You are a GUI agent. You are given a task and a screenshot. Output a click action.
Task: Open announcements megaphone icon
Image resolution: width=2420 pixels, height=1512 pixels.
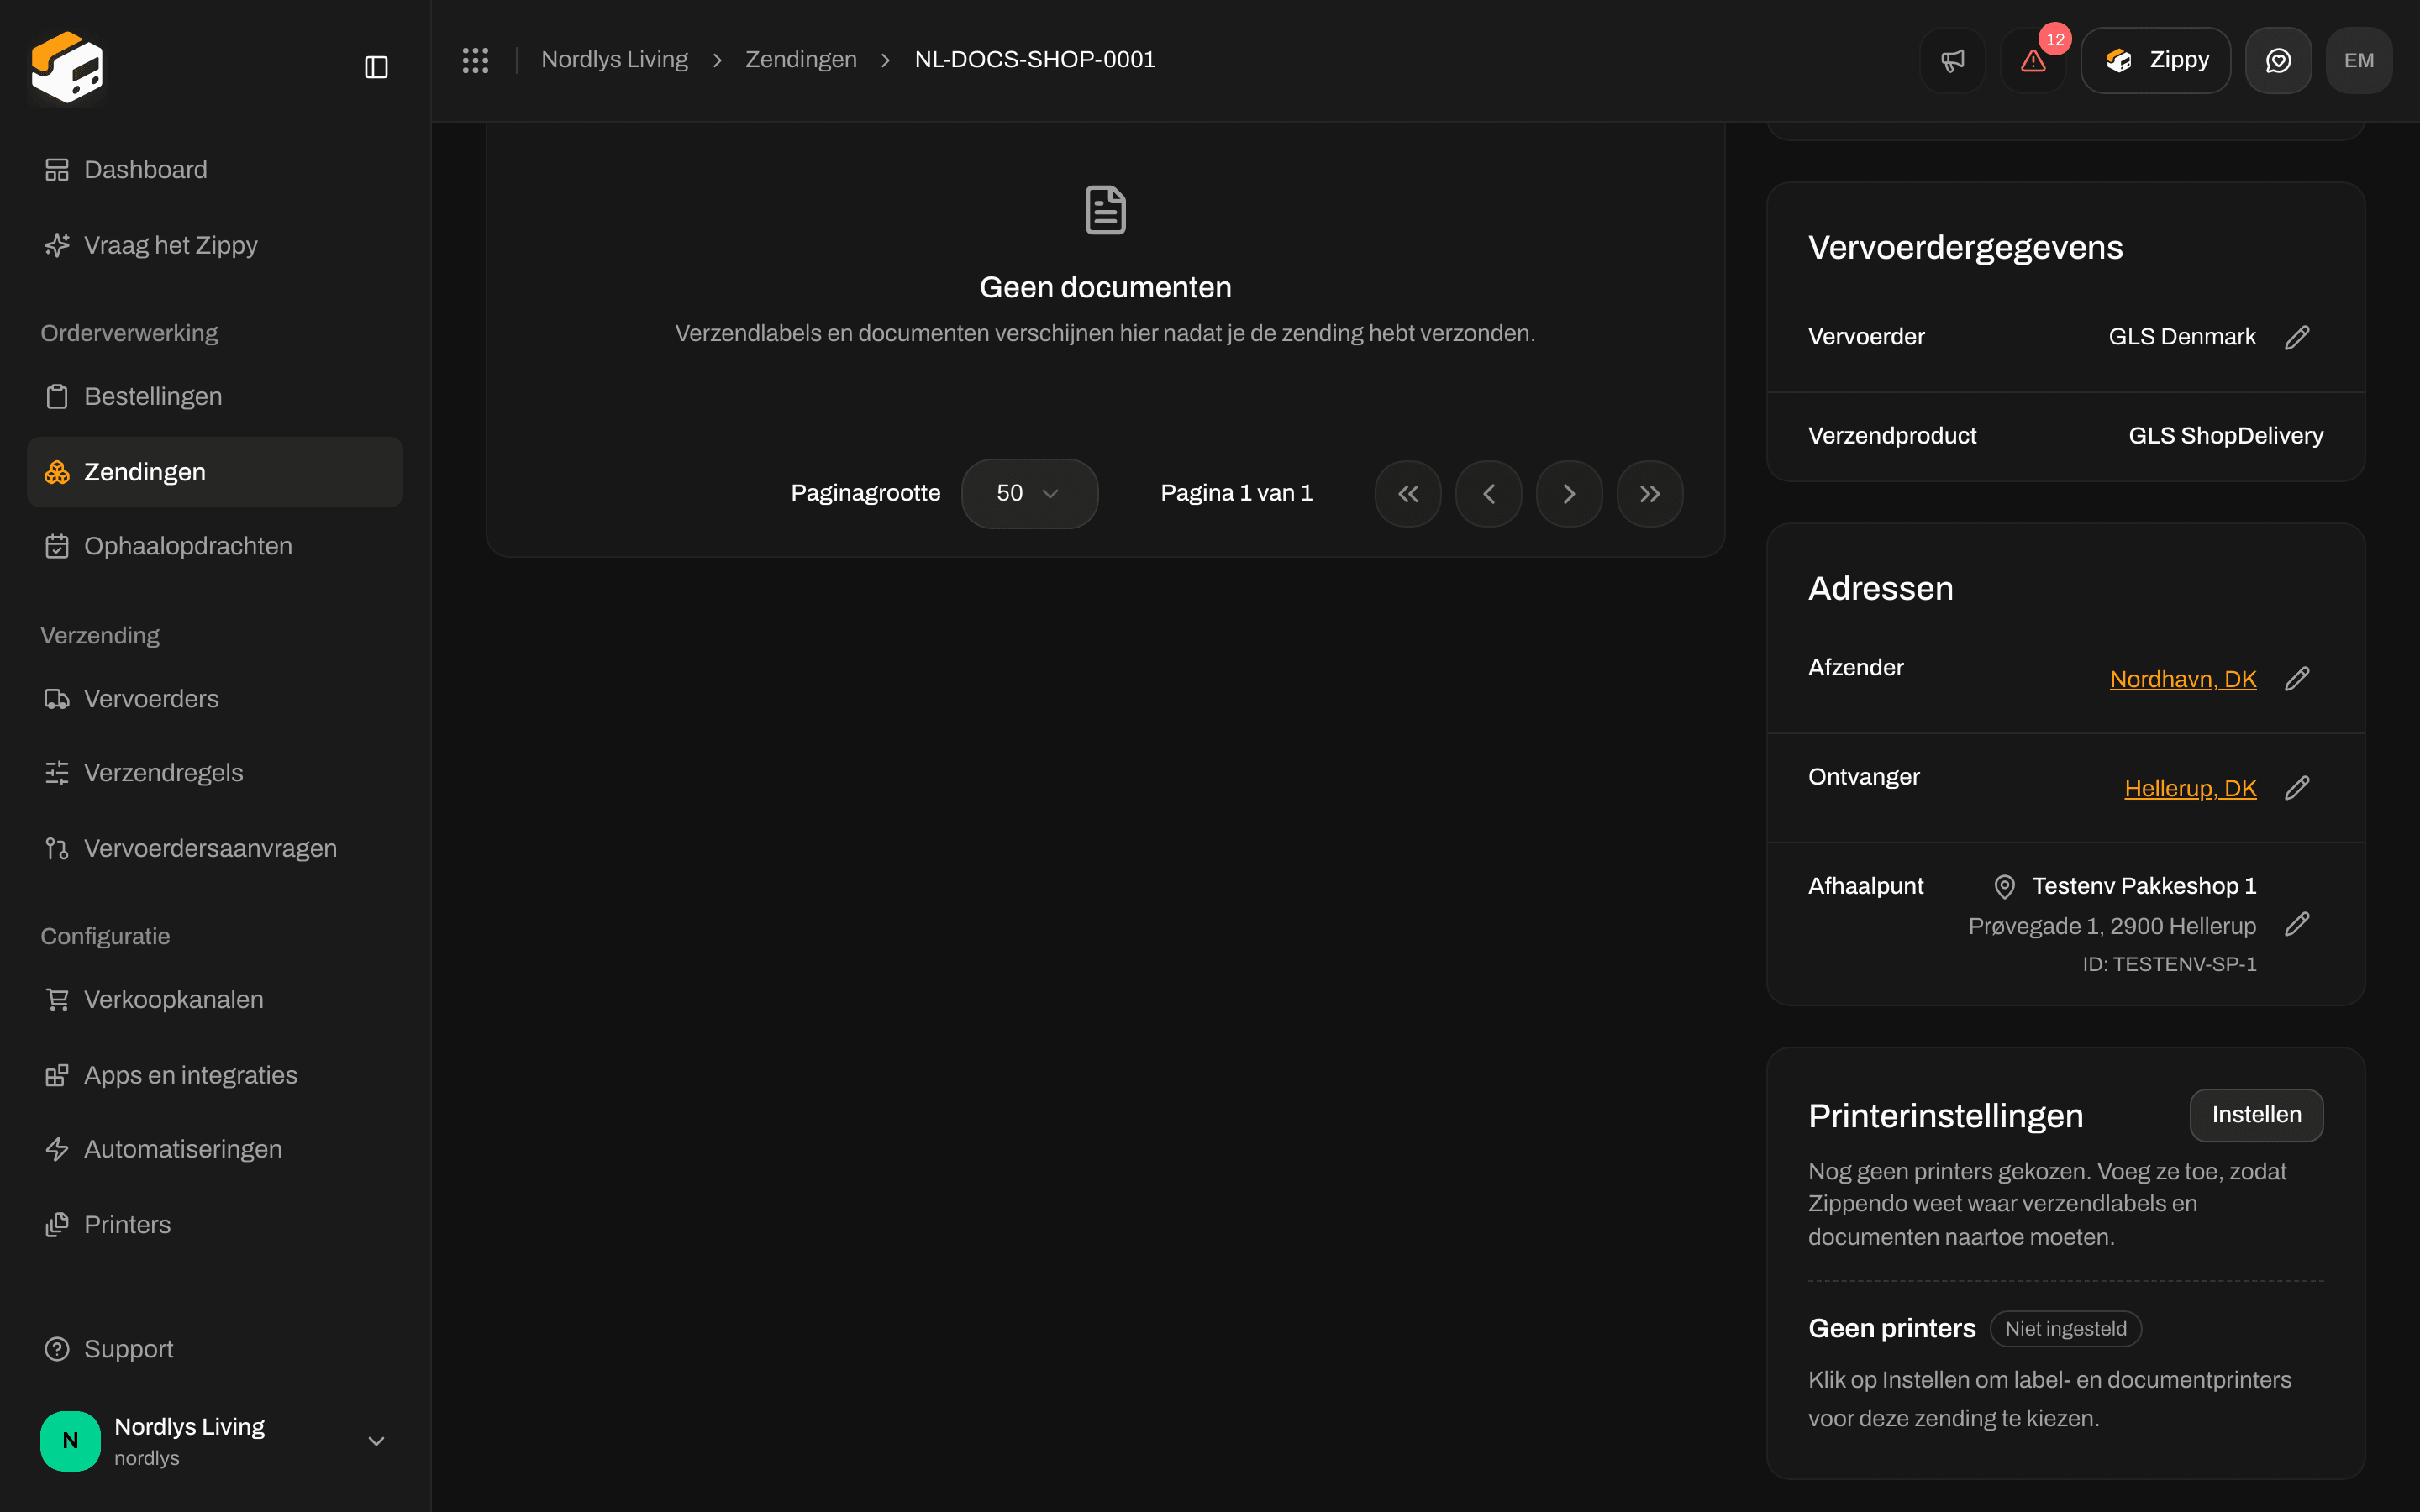coord(1952,60)
